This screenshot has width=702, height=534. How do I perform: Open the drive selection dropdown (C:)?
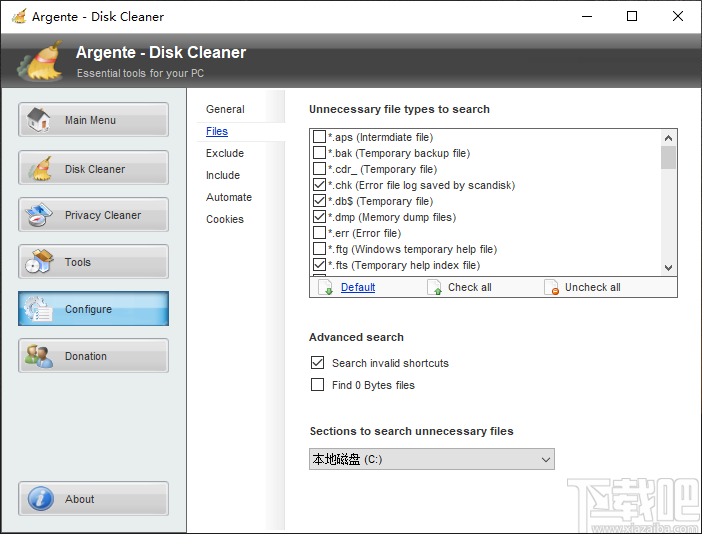[432, 459]
